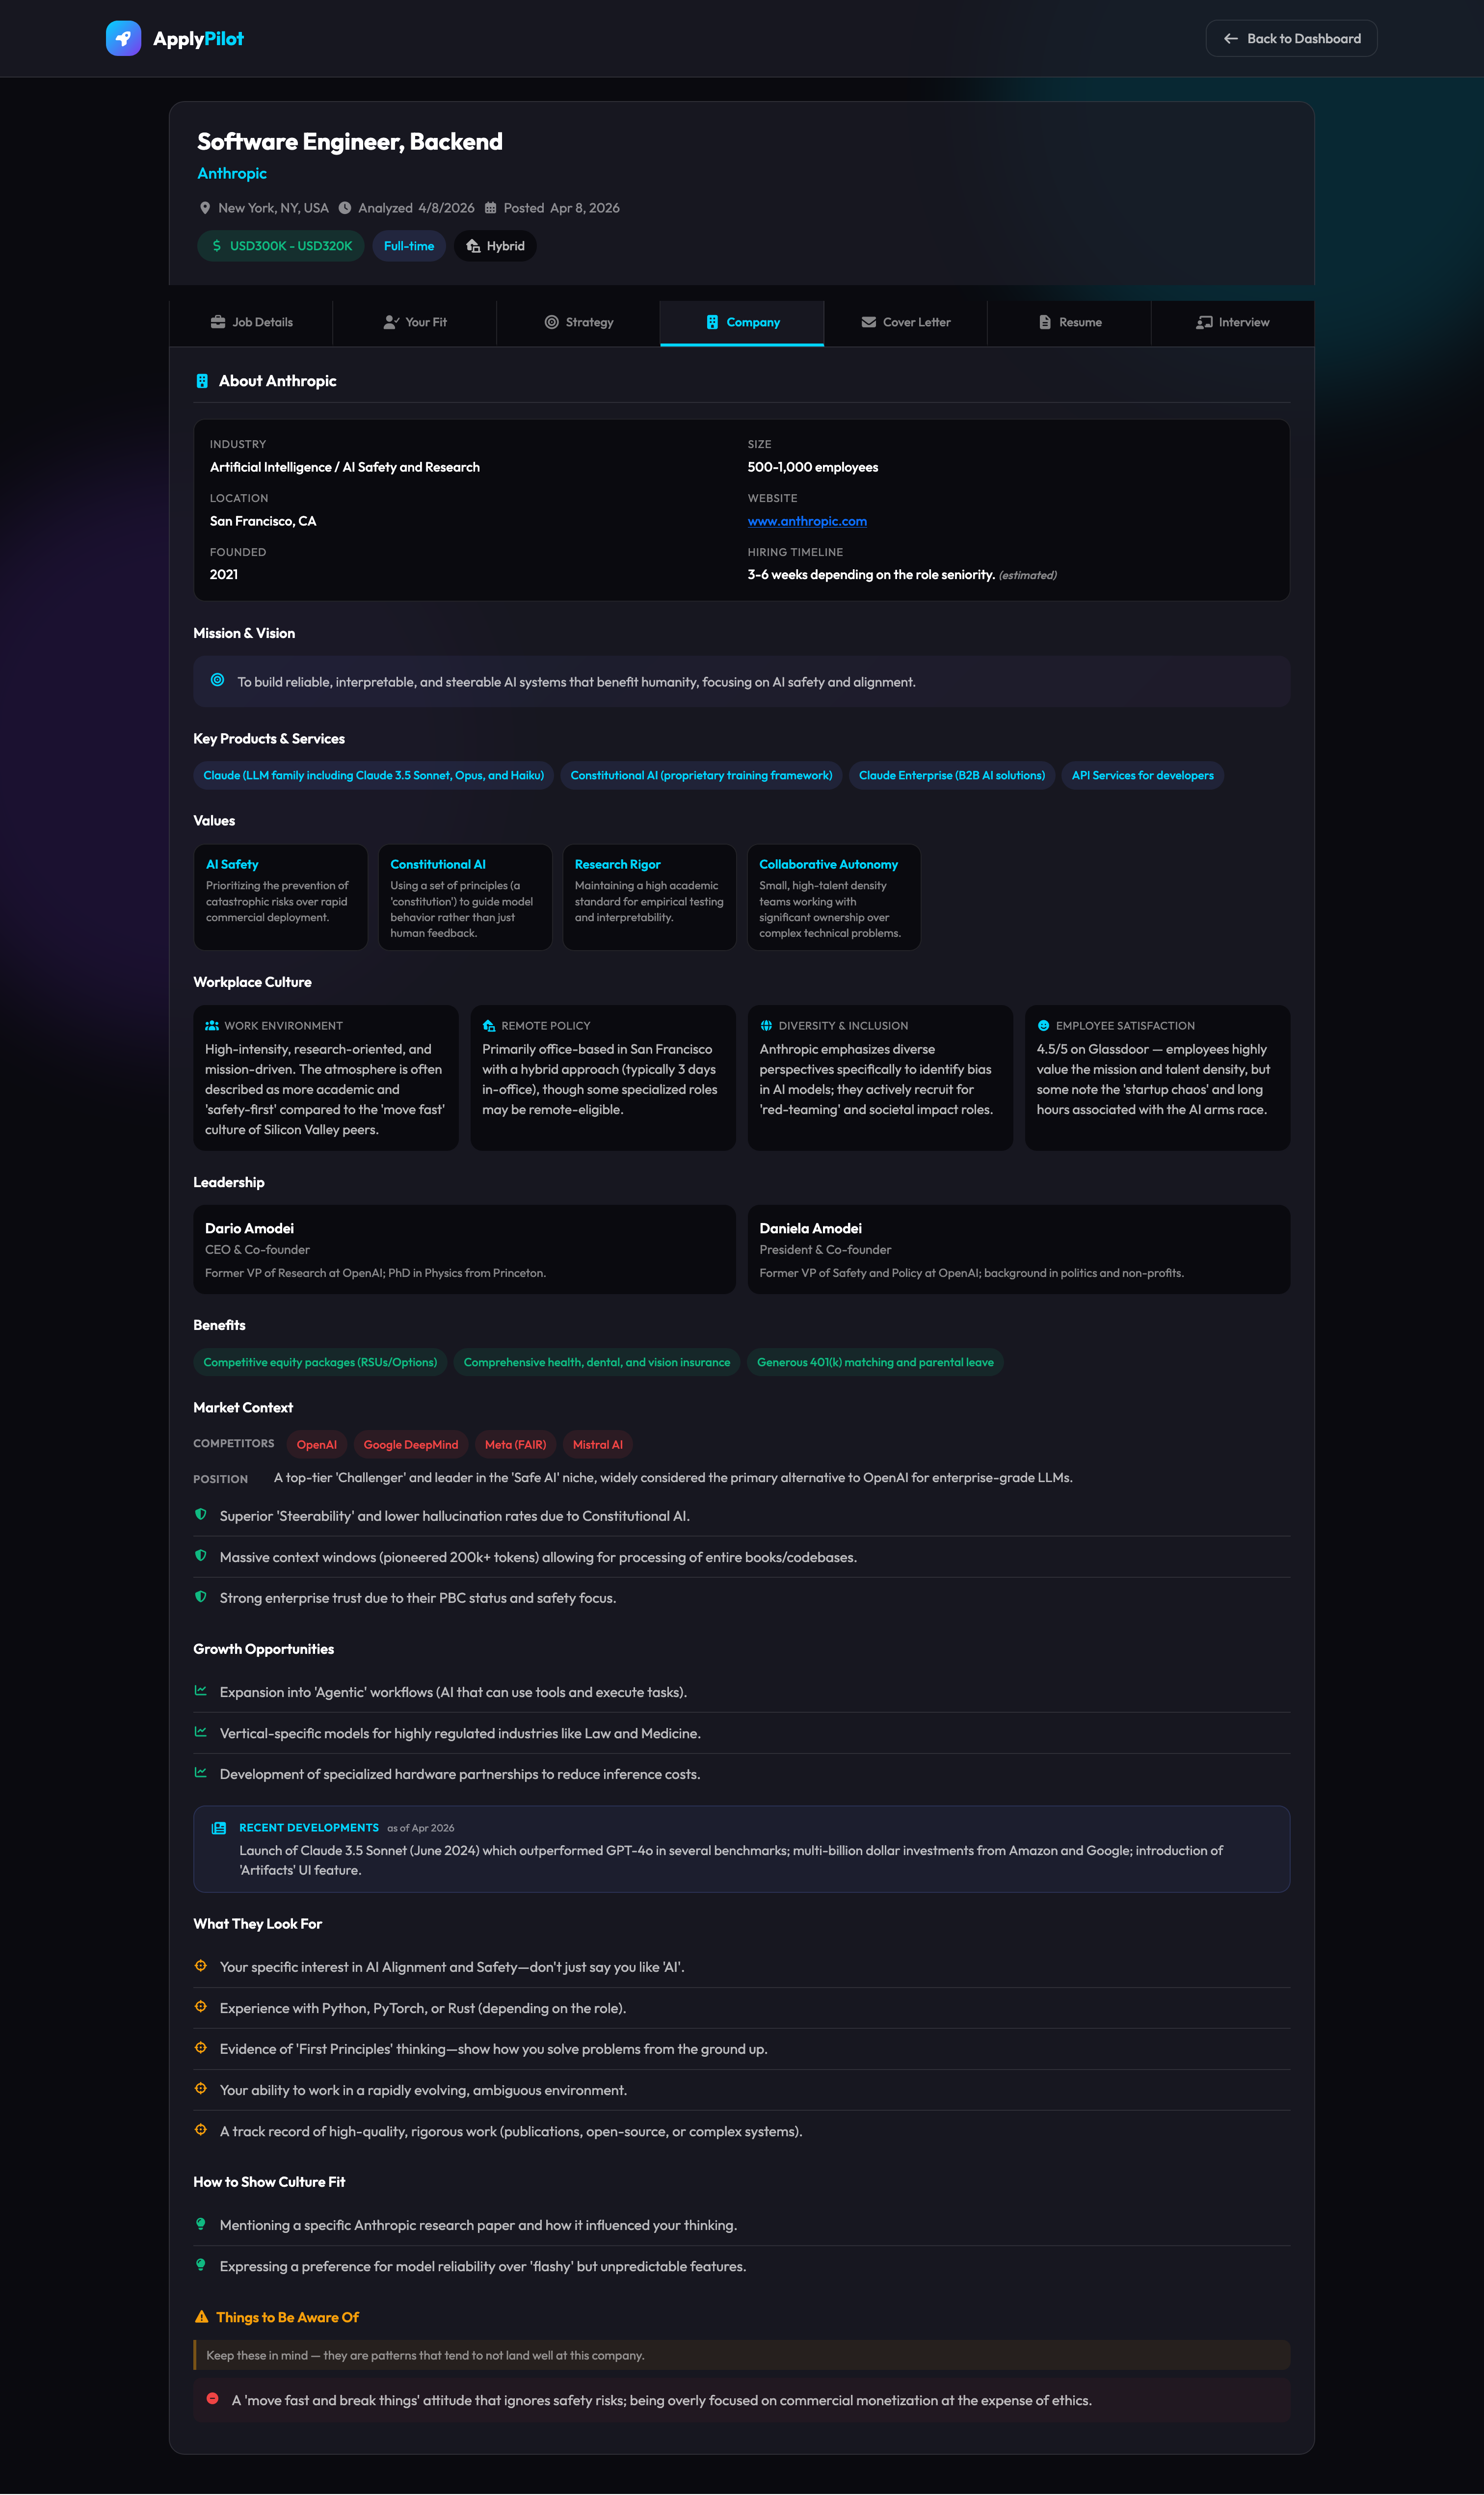
Task: Click the chart icon beside specialized hardware partnerships
Action: pyautogui.click(x=201, y=1772)
